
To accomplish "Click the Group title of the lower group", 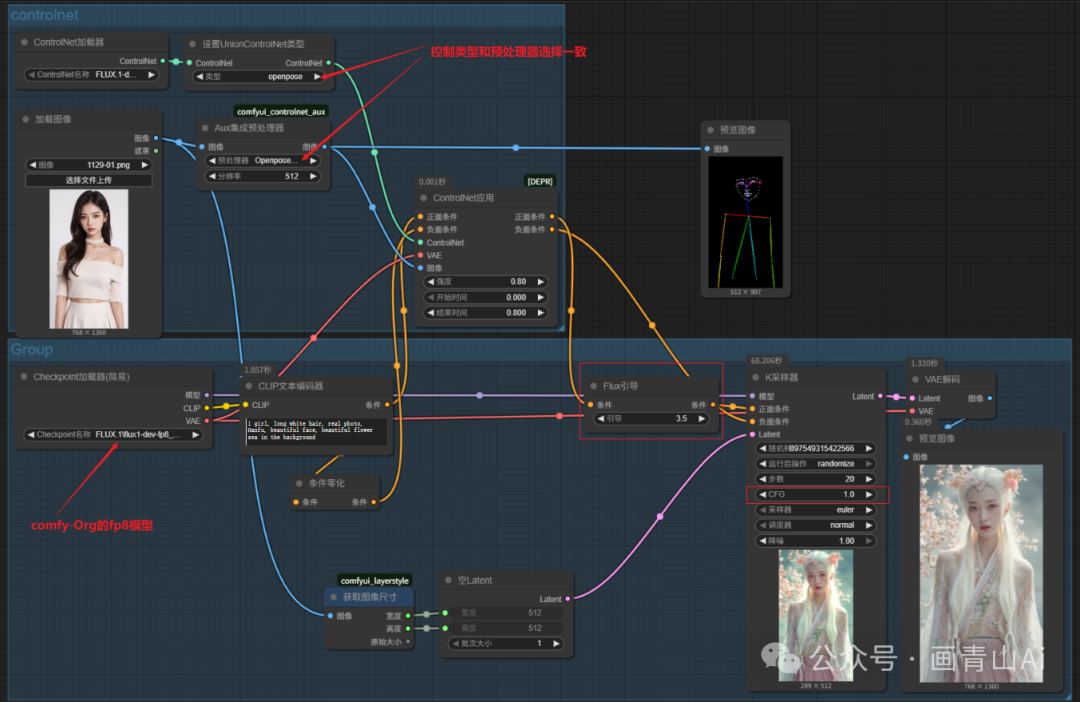I will click(x=32, y=349).
